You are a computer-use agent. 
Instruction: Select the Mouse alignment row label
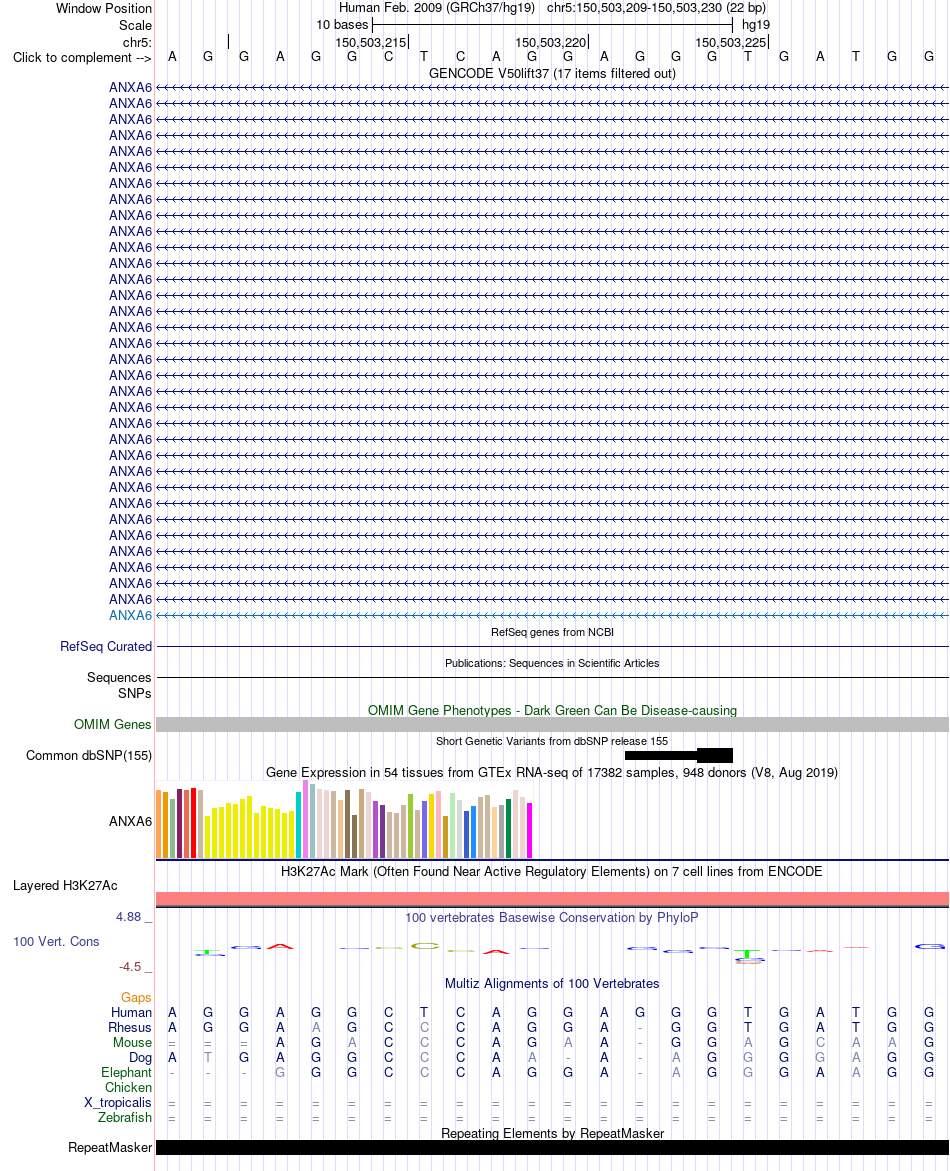point(132,1043)
